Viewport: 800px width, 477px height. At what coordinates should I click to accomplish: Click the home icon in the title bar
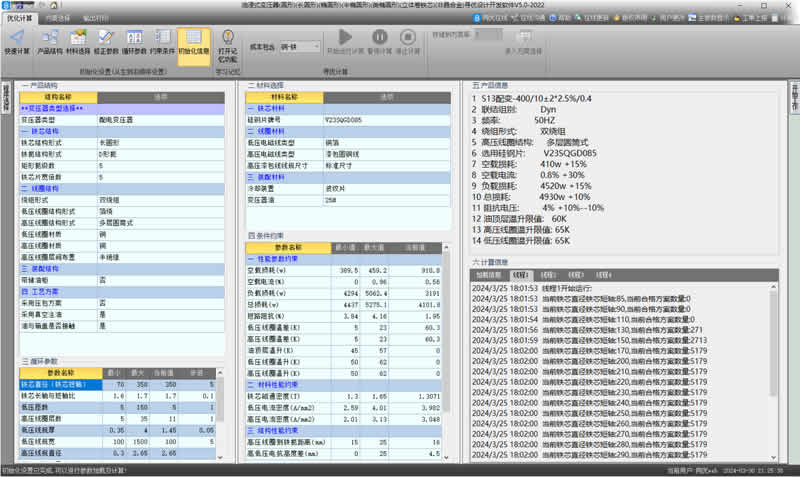pyautogui.click(x=54, y=5)
